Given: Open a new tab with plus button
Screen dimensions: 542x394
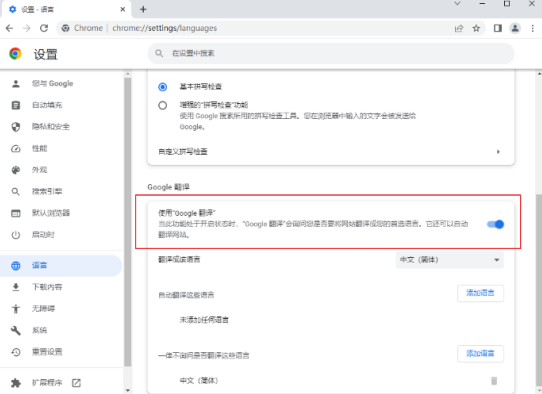Looking at the screenshot, I should 143,9.
